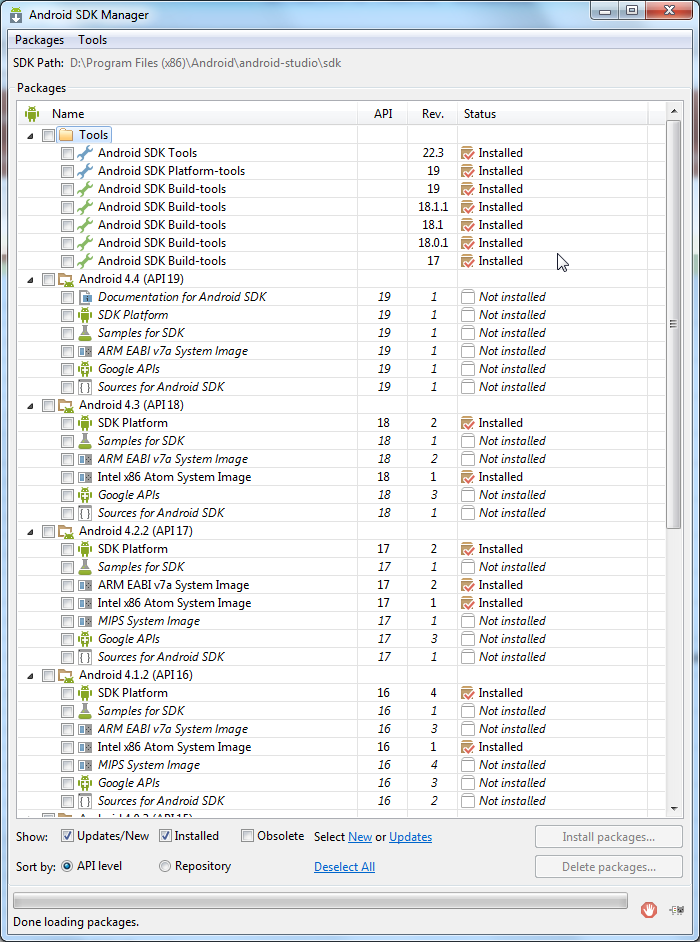Image resolution: width=700 pixels, height=942 pixels.
Task: Click the system image icon for API 19 ARM EABI v7a
Action: pos(85,351)
